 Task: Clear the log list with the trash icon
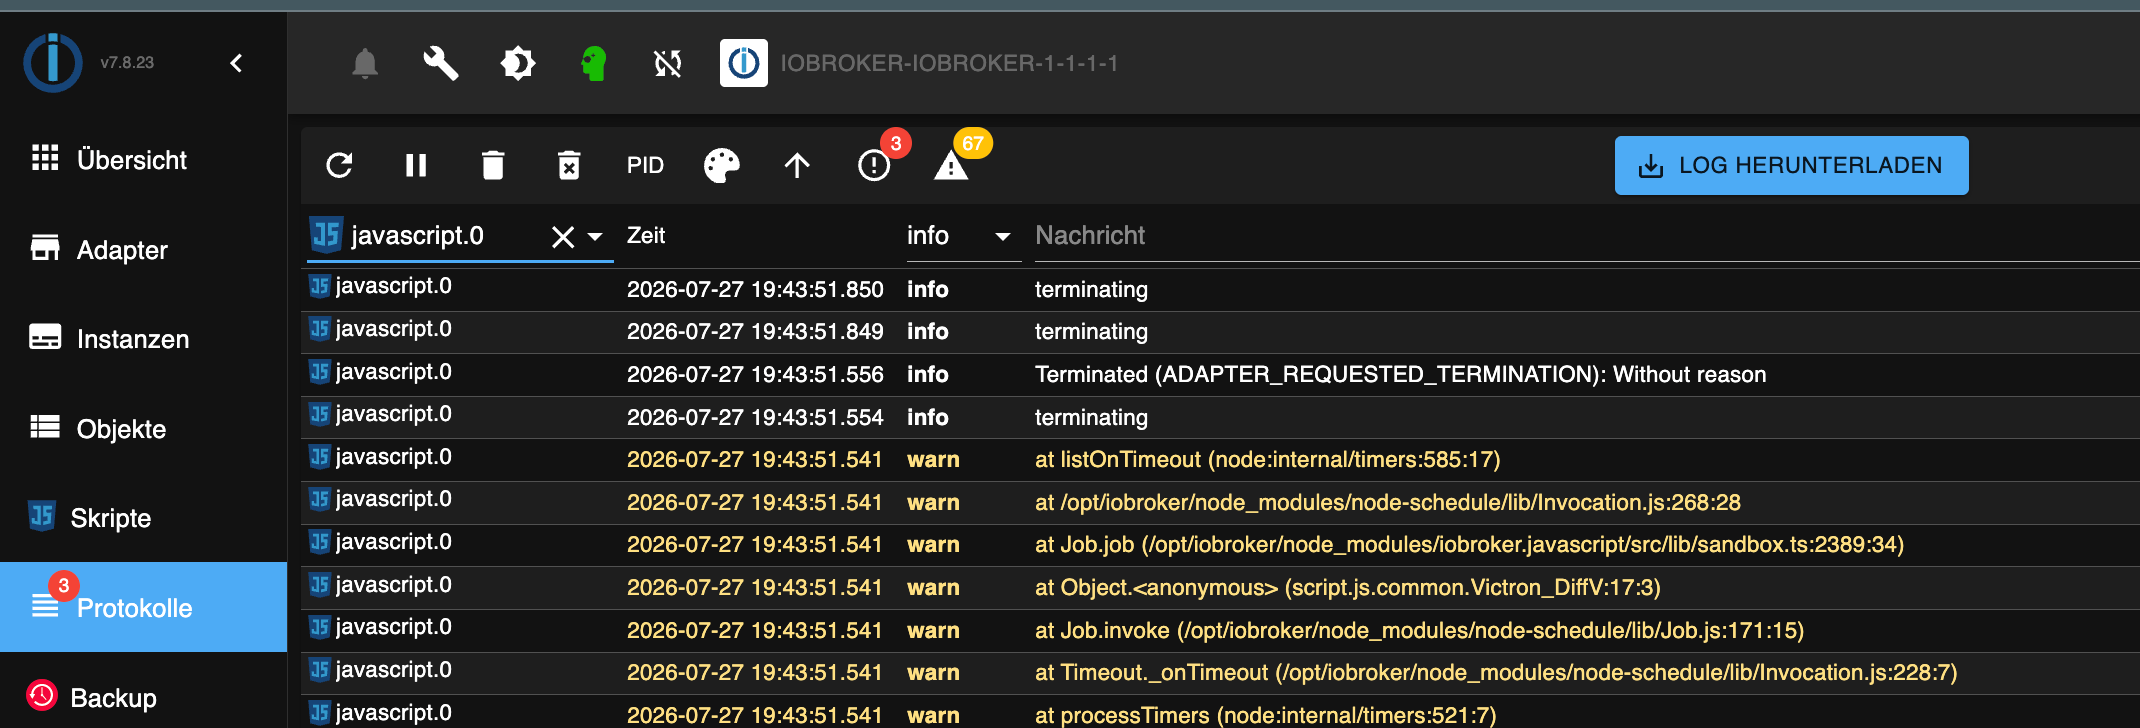coord(493,165)
